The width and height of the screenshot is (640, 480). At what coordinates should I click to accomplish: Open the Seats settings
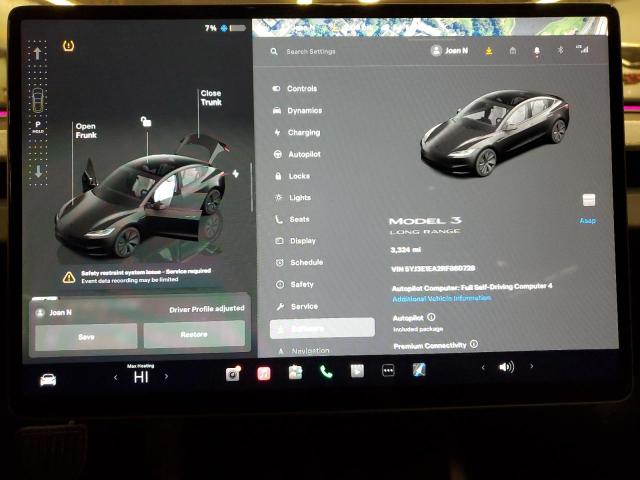[x=292, y=219]
